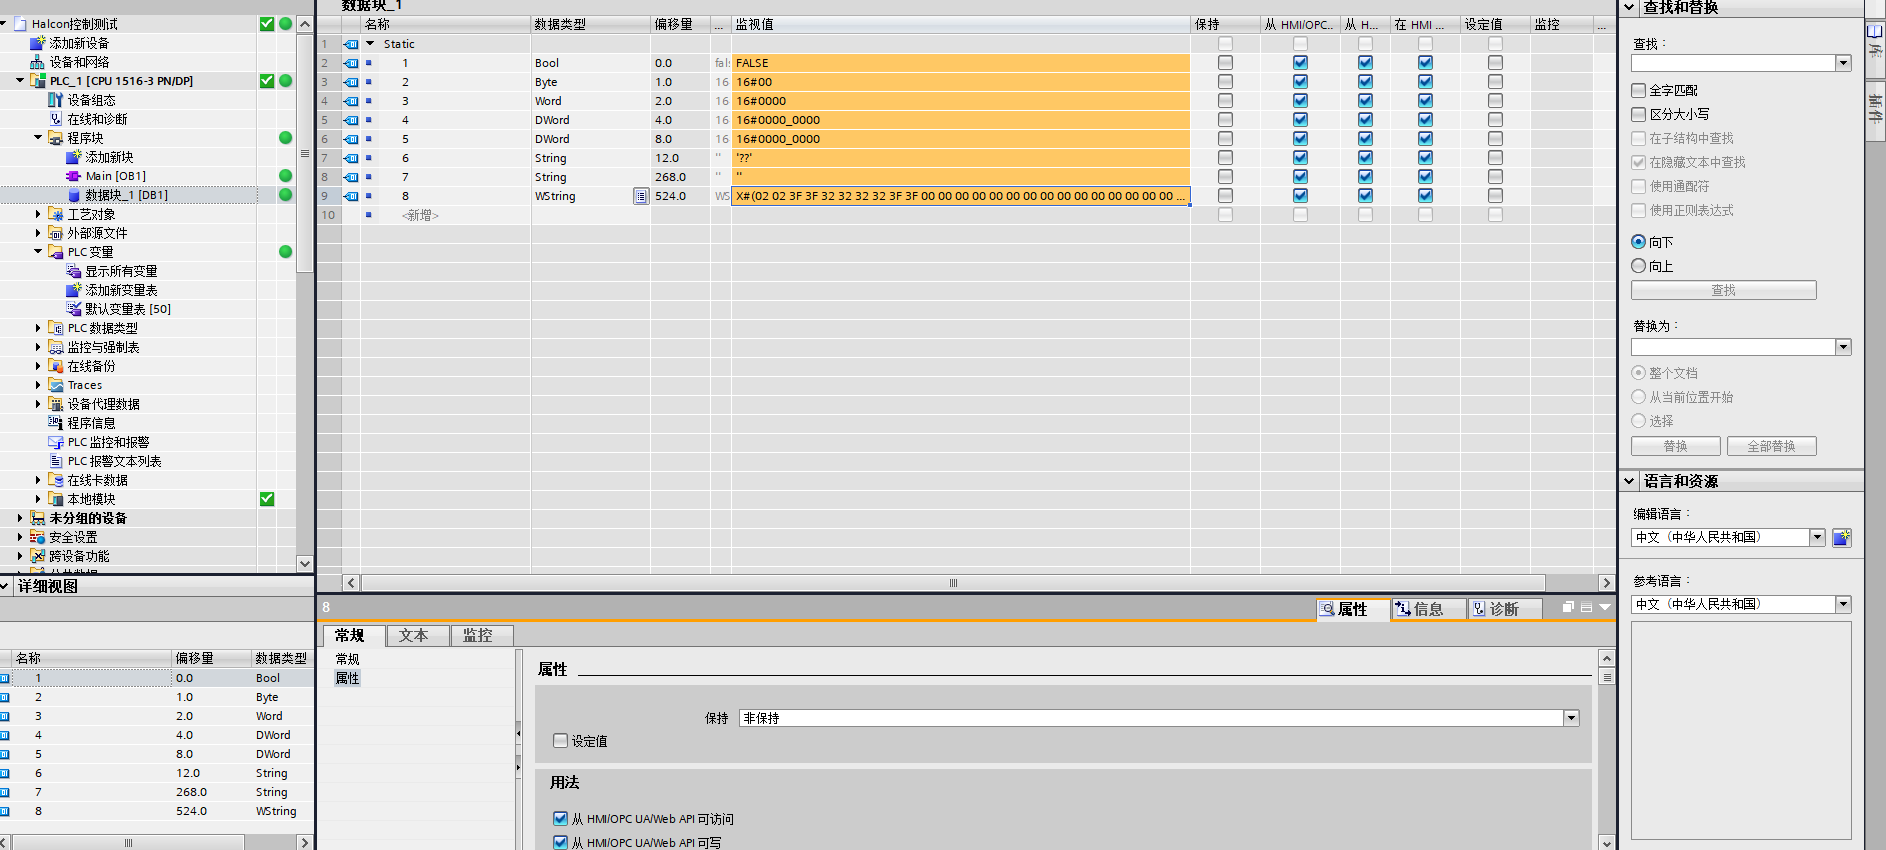Select the Main [OB1] block icon
Image resolution: width=1886 pixels, height=850 pixels.
coord(74,176)
